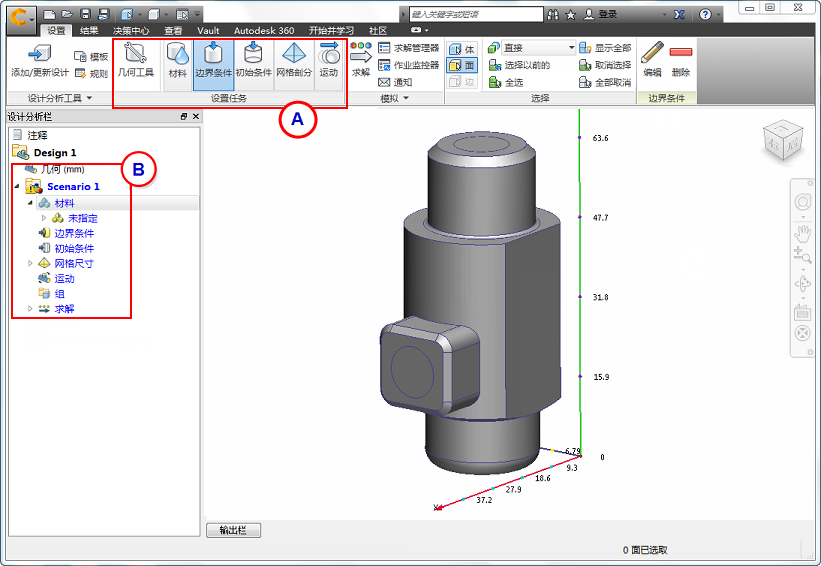Switch to the 决策中心 ribbon tab
821x566 pixels.
[x=131, y=31]
